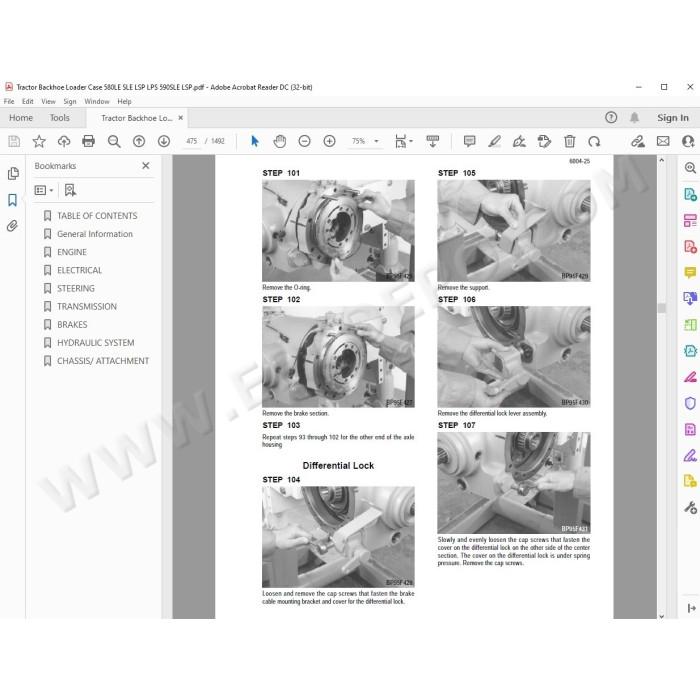This screenshot has height=700, width=700.
Task: Click scrollbar down arrow
Action: click(662, 616)
